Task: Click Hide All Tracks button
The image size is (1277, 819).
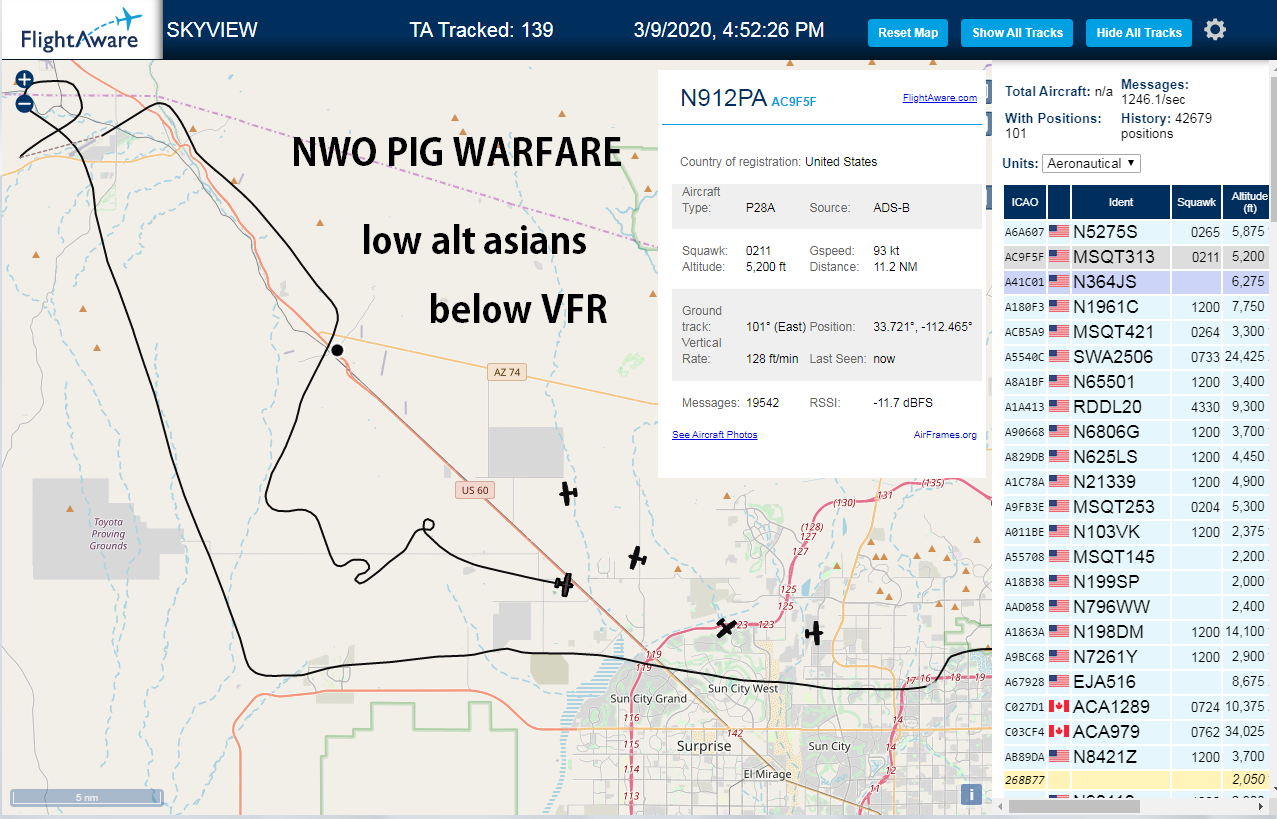Action: pos(1139,33)
